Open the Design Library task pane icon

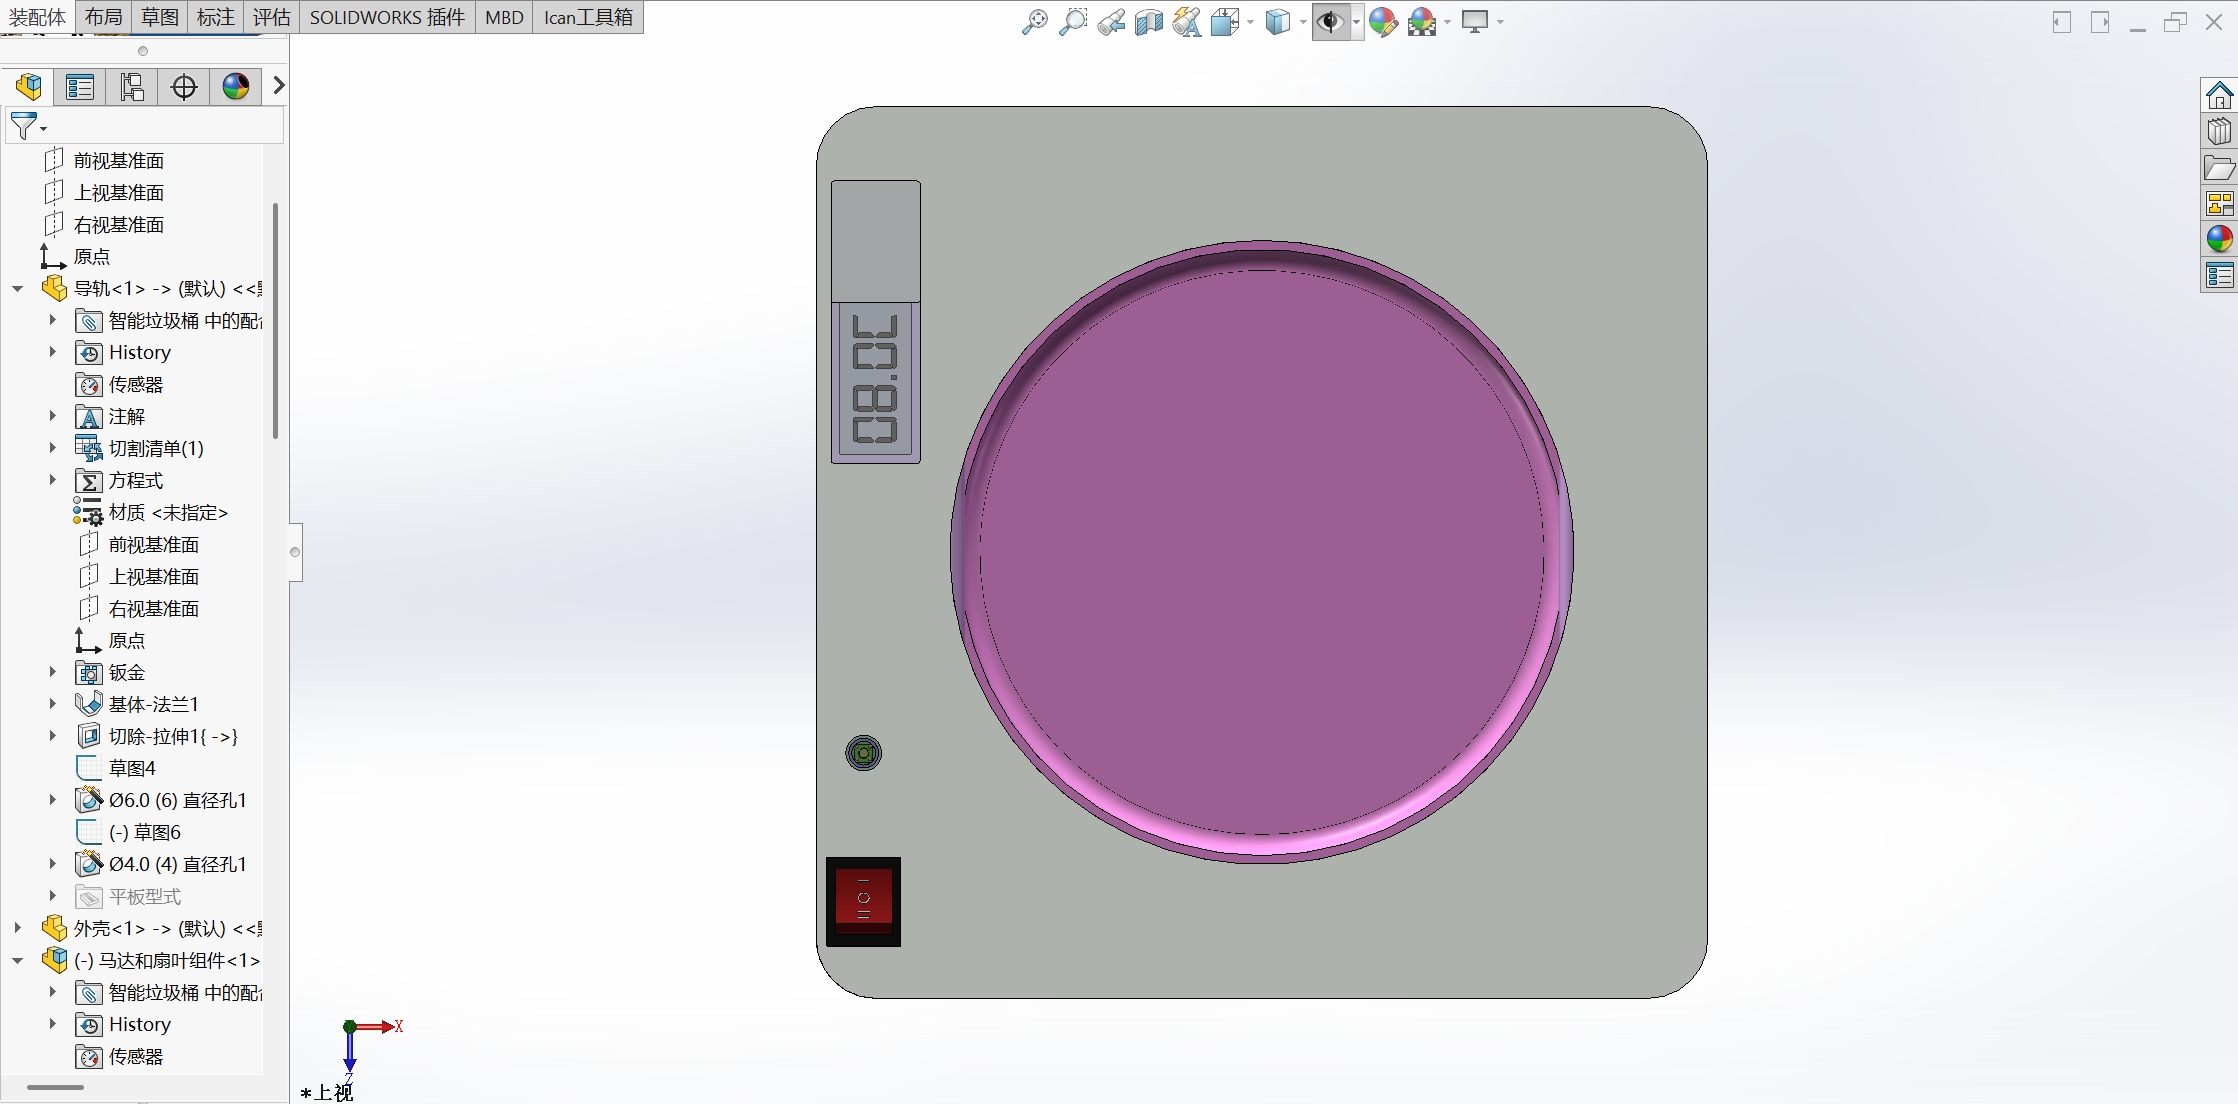pos(2219,132)
